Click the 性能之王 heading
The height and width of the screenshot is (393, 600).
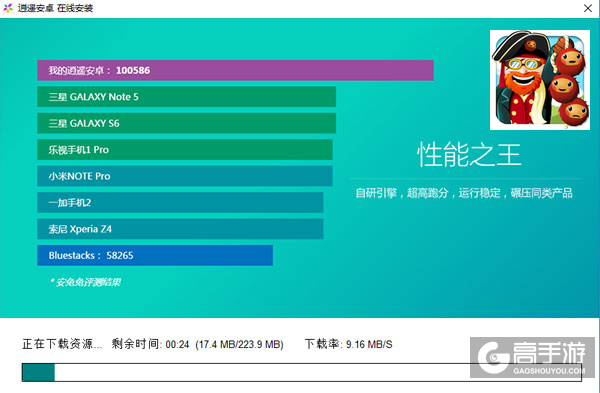point(469,155)
